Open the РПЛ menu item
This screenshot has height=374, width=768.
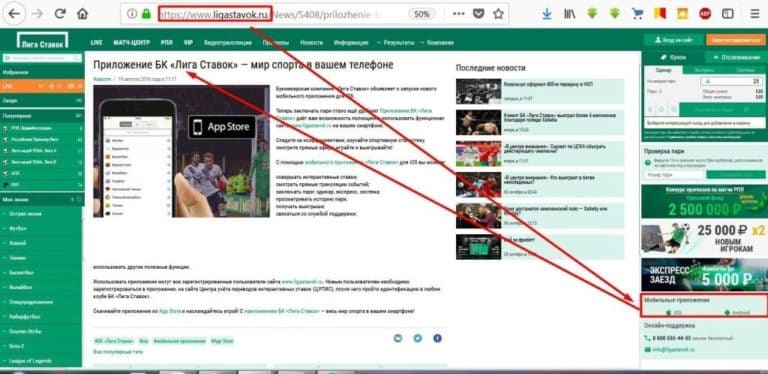point(168,43)
